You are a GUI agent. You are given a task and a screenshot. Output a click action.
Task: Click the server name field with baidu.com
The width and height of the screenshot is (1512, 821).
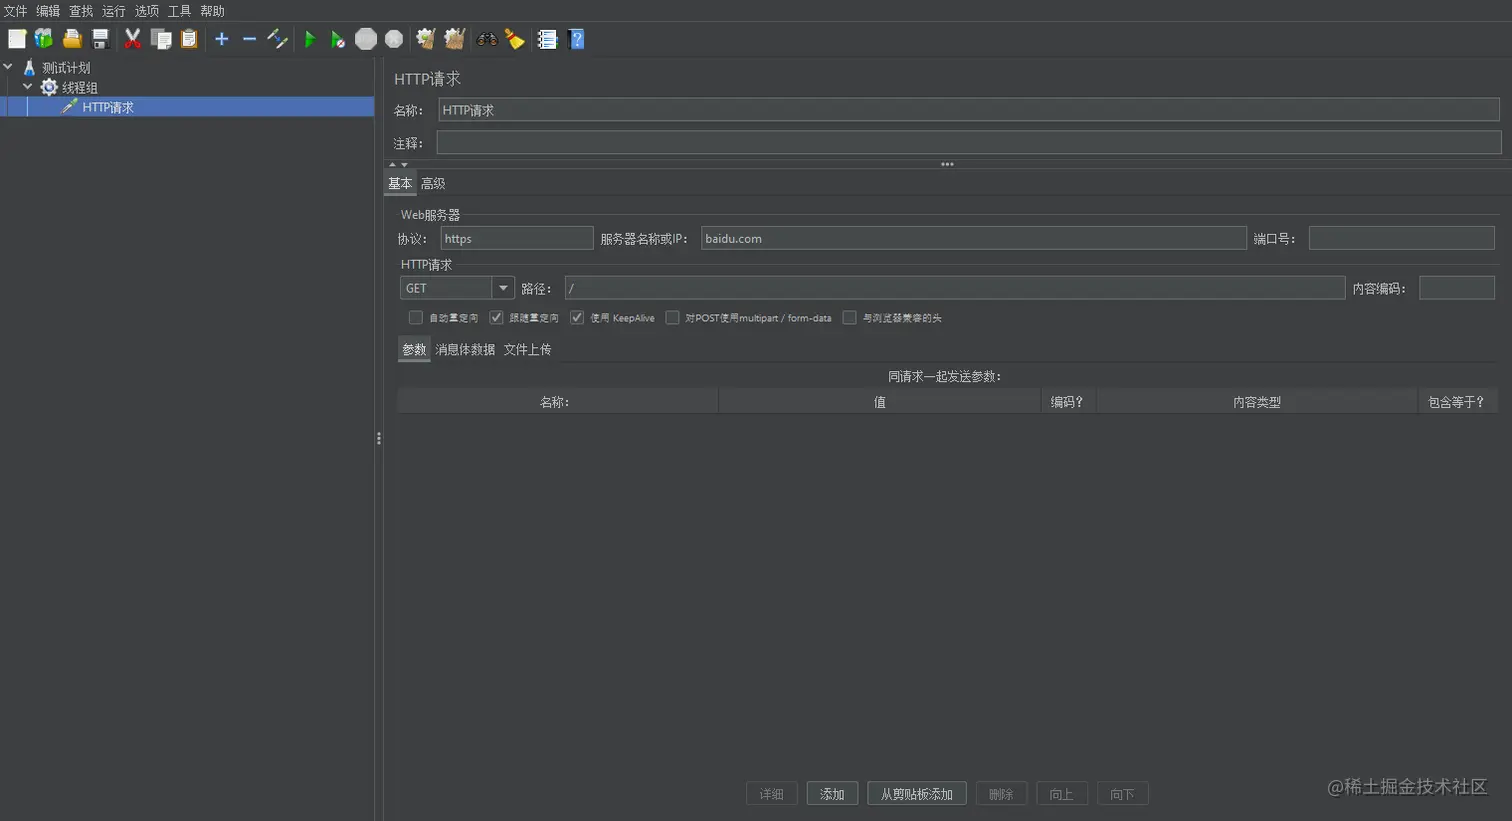coord(974,238)
